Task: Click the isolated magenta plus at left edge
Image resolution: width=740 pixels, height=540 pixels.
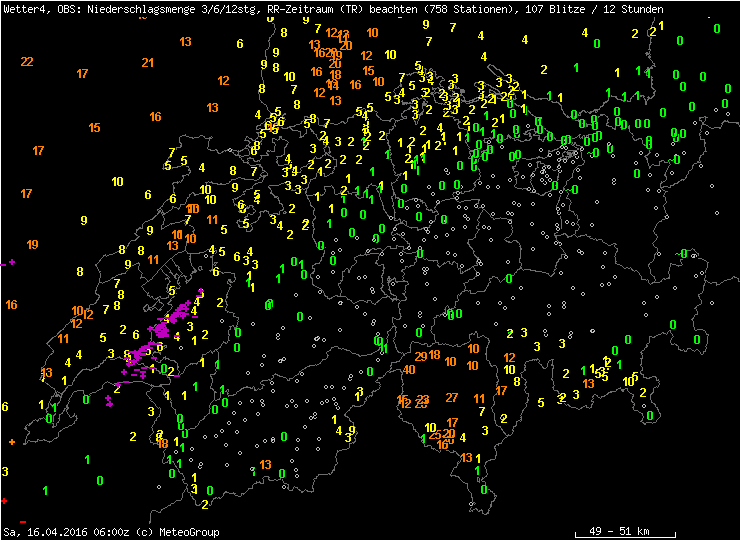Action: tap(12, 263)
